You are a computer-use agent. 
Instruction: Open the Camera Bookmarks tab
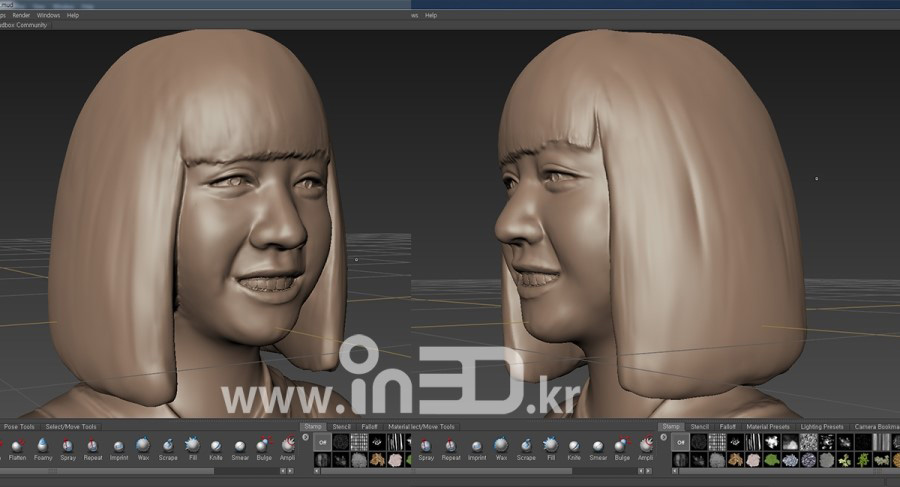[x=876, y=427]
